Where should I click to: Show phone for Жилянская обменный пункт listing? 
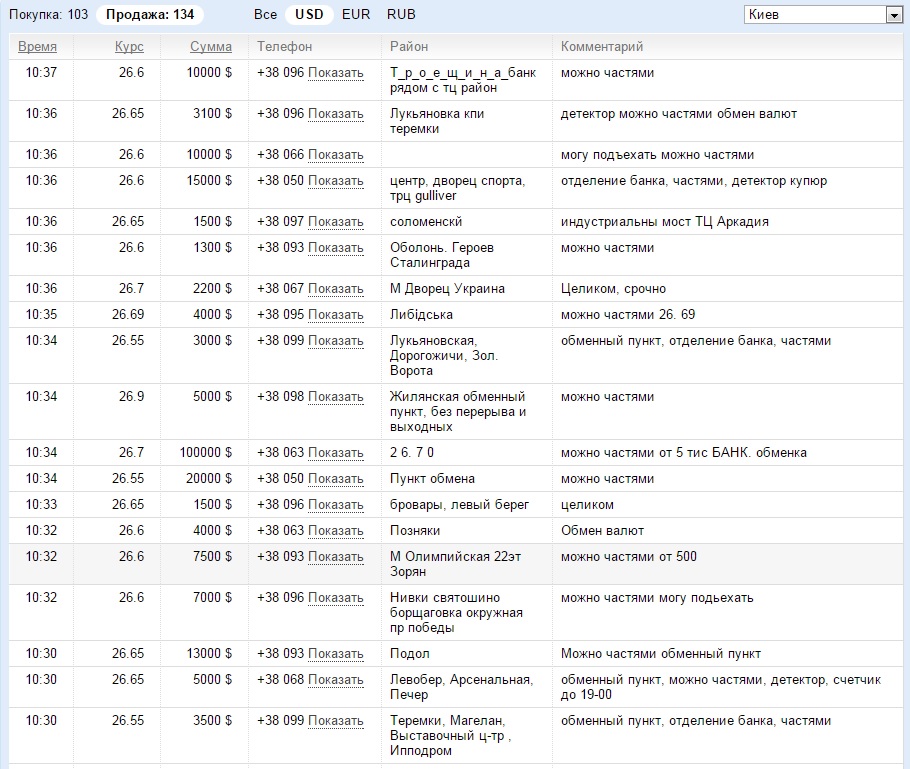(x=336, y=397)
